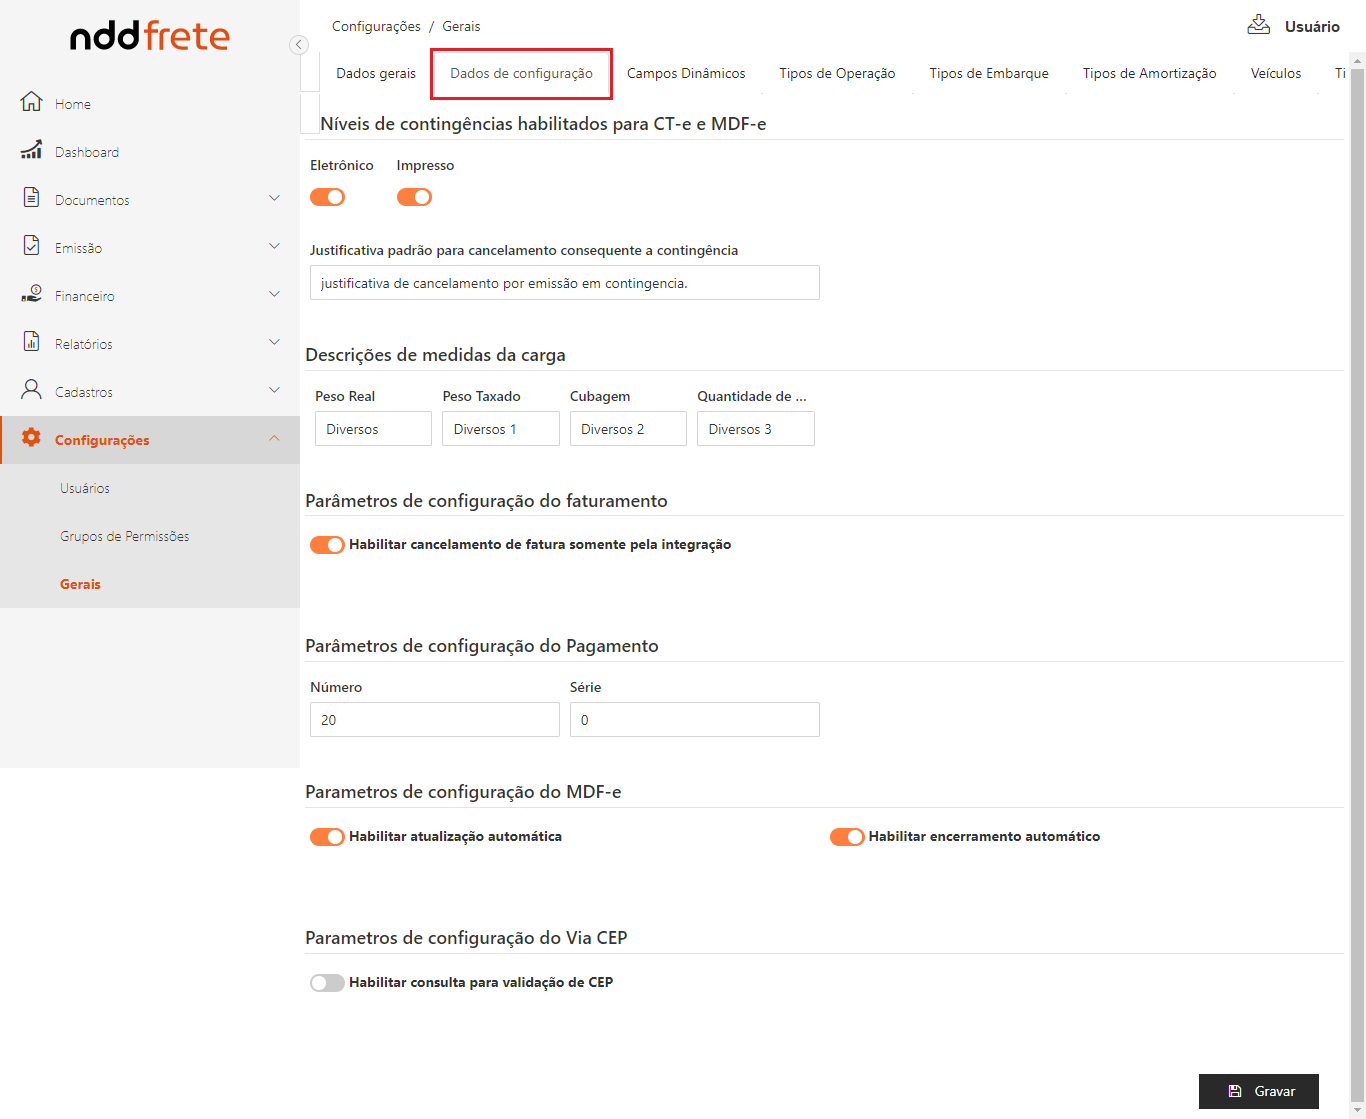Image resolution: width=1366 pixels, height=1119 pixels.
Task: Open the Tipos de Operação tab
Action: pyautogui.click(x=837, y=74)
